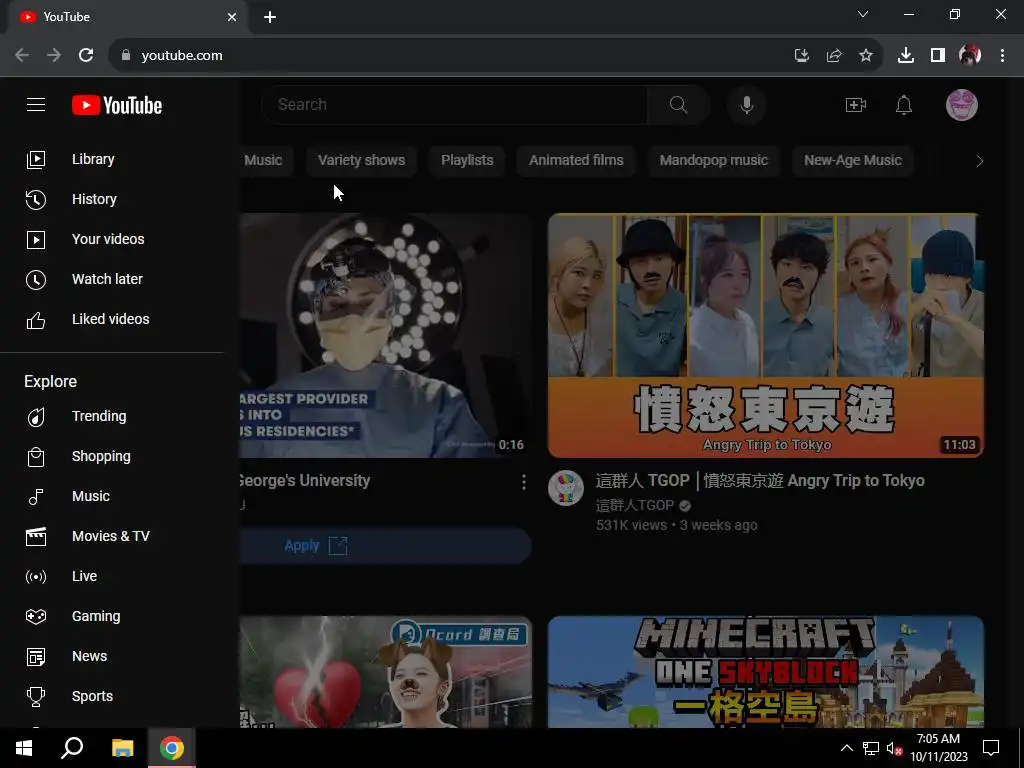Expand more chips with the right arrow

(979, 161)
